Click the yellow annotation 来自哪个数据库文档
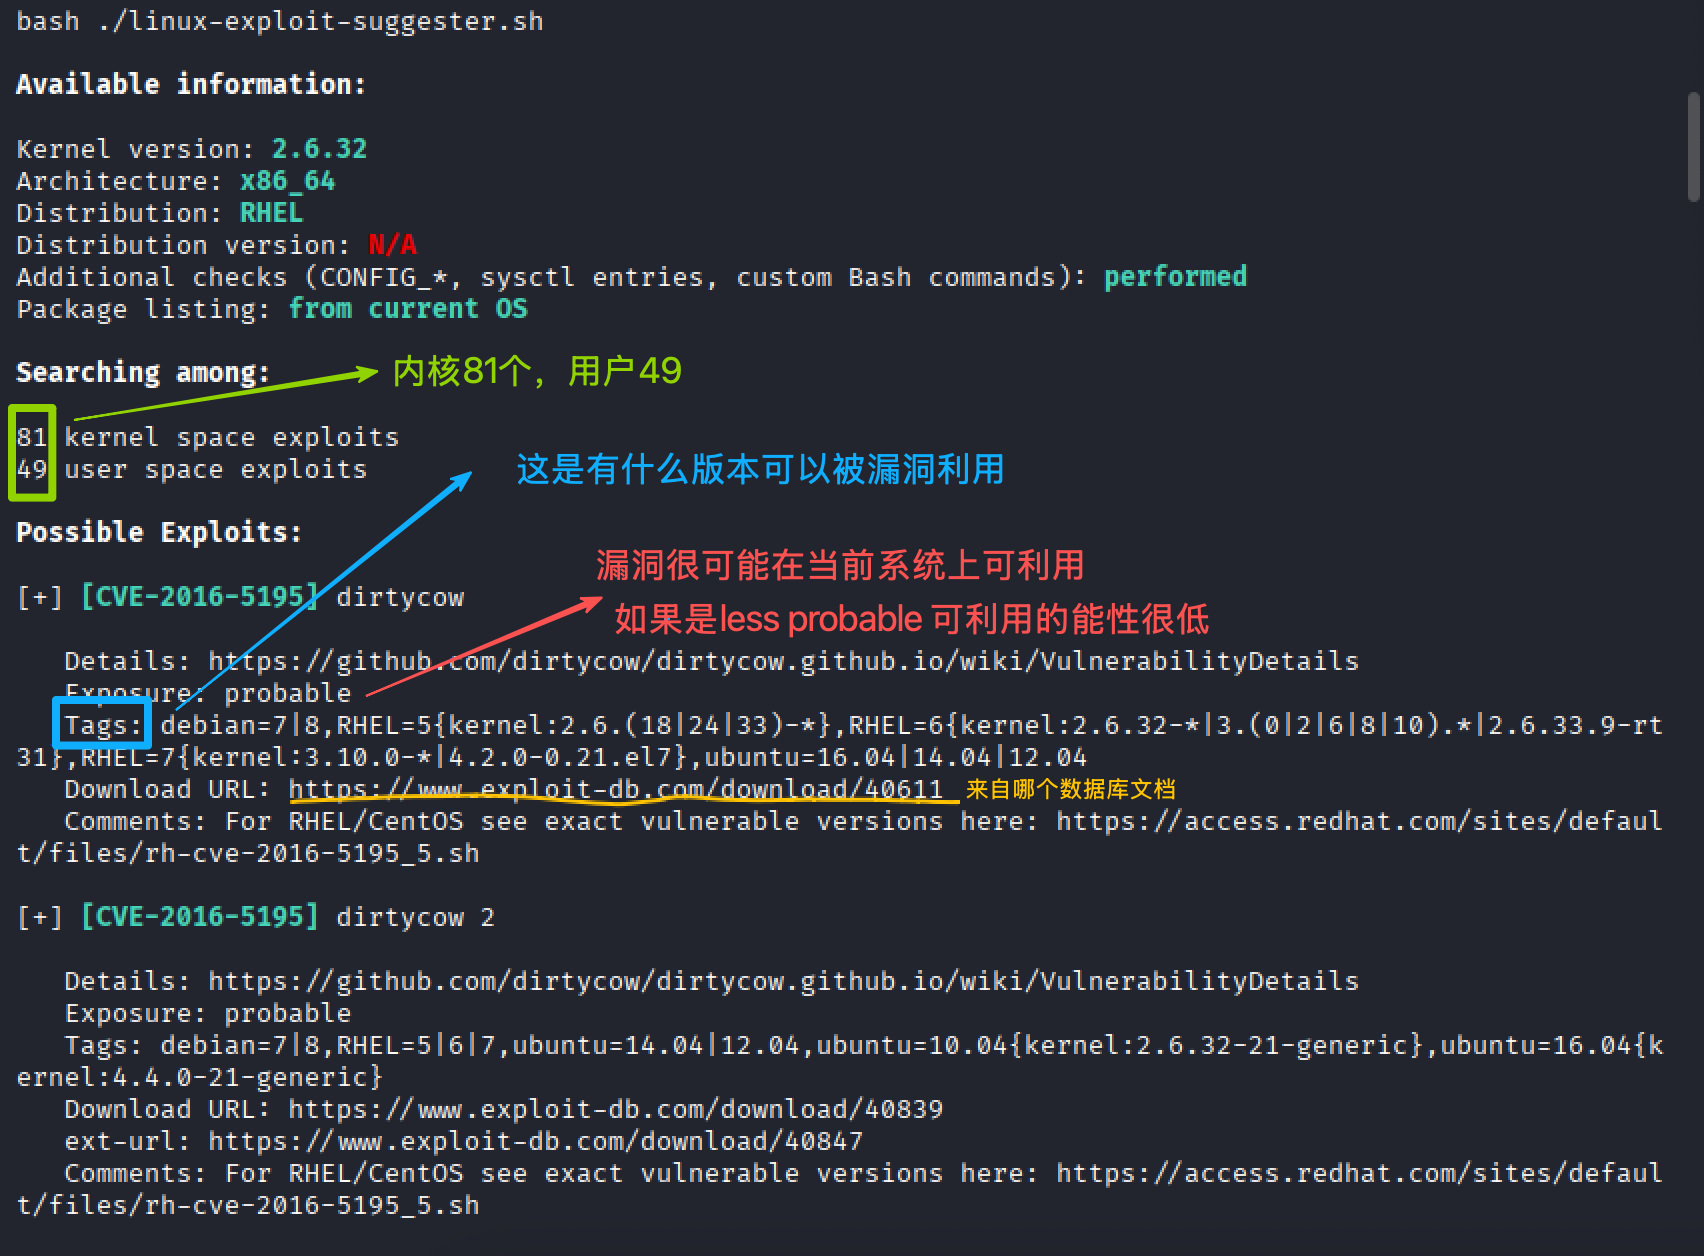The width and height of the screenshot is (1704, 1256). tap(1070, 789)
